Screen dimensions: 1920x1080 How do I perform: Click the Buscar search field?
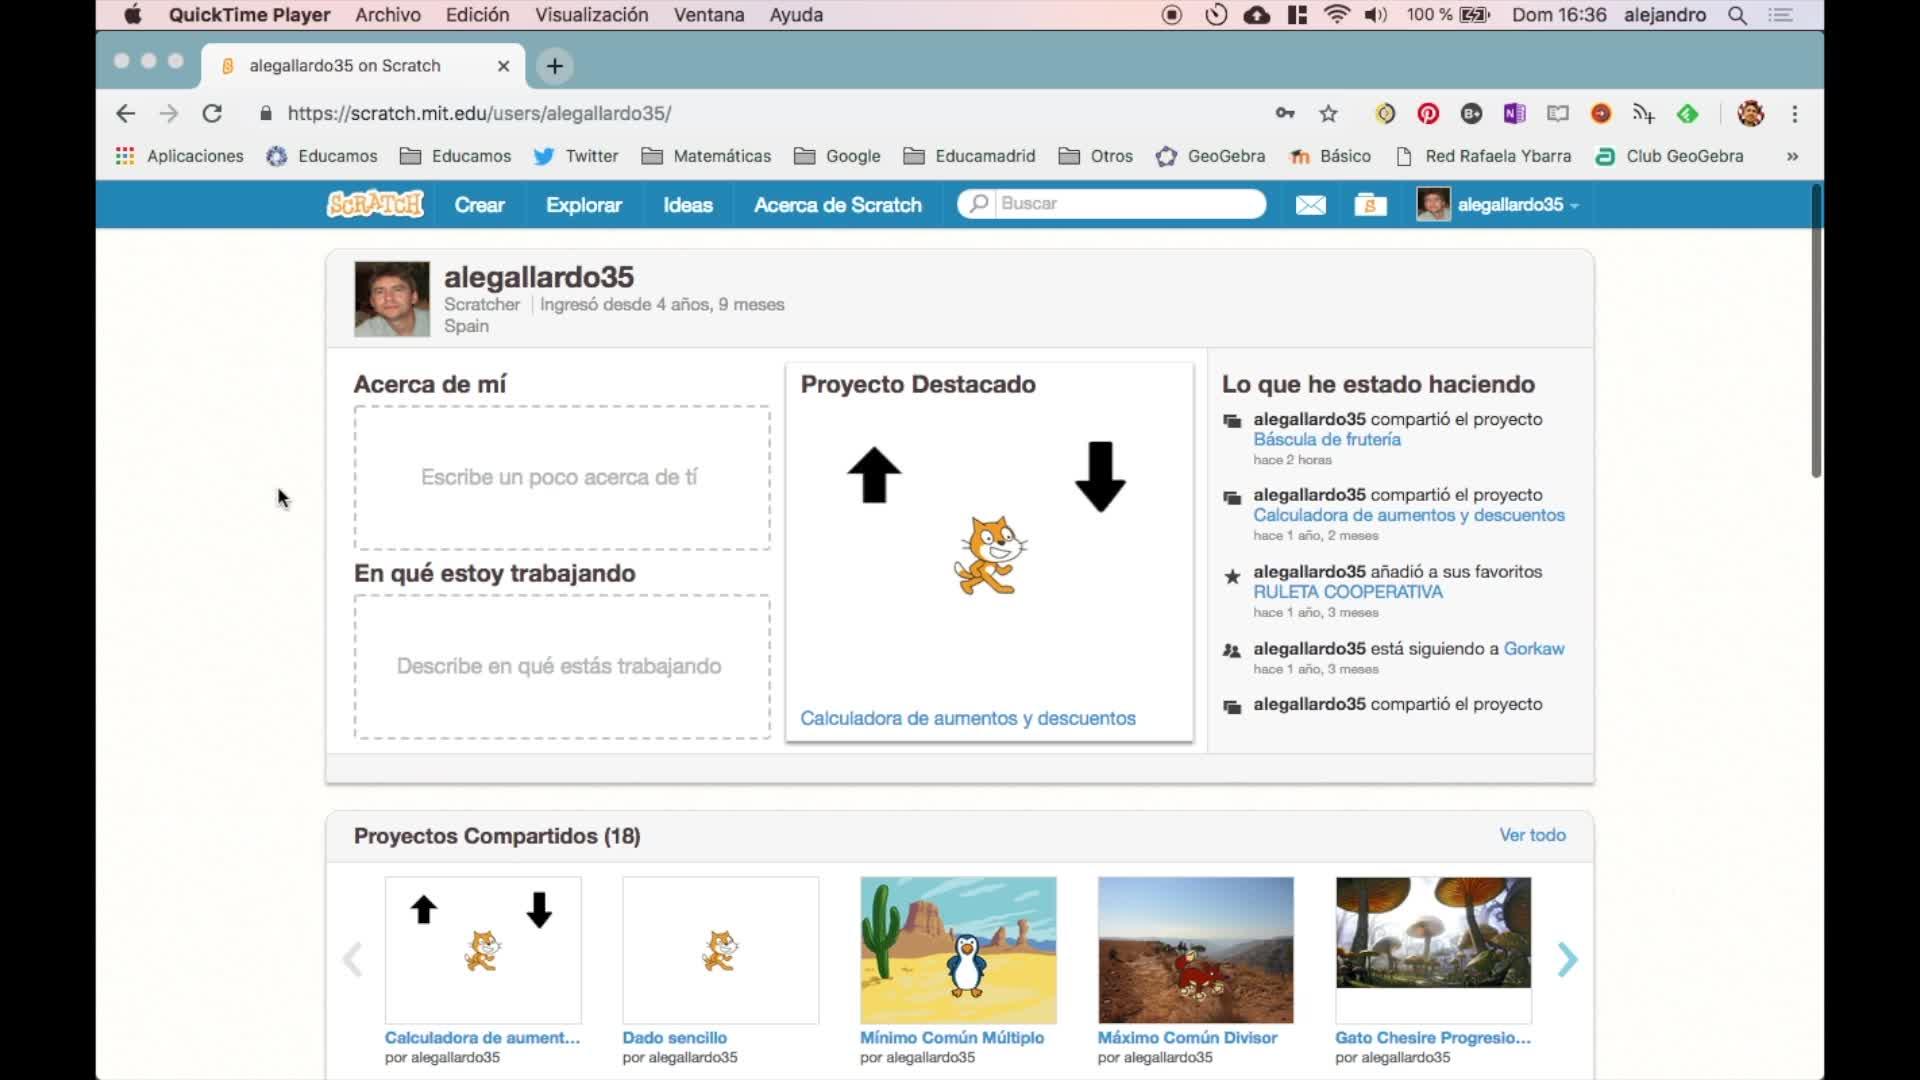1125,204
